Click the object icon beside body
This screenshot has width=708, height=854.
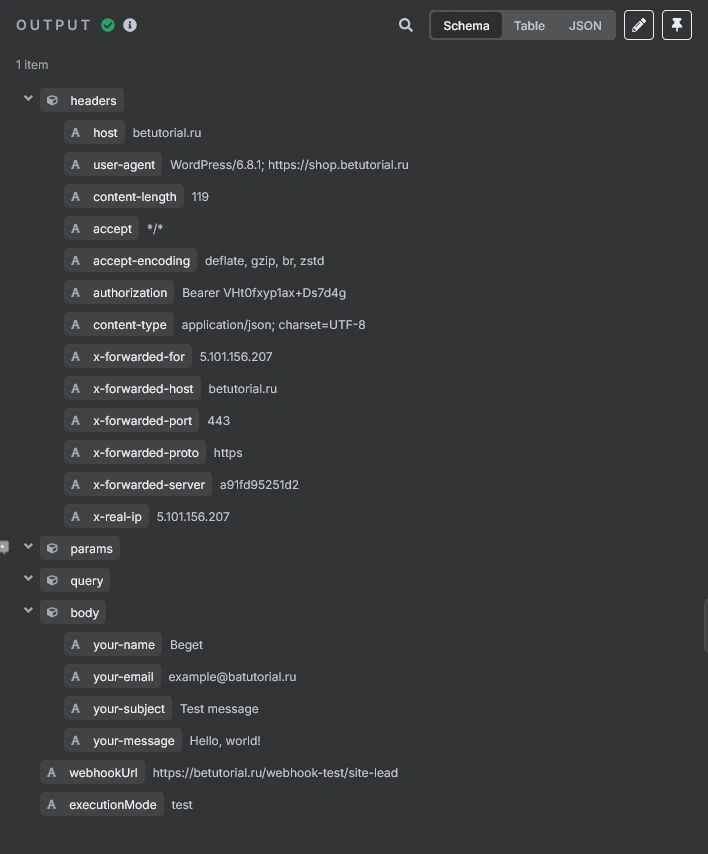click(x=52, y=612)
